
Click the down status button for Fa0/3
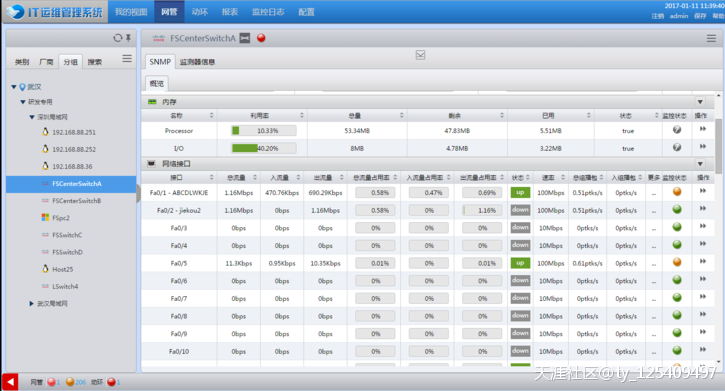point(520,227)
